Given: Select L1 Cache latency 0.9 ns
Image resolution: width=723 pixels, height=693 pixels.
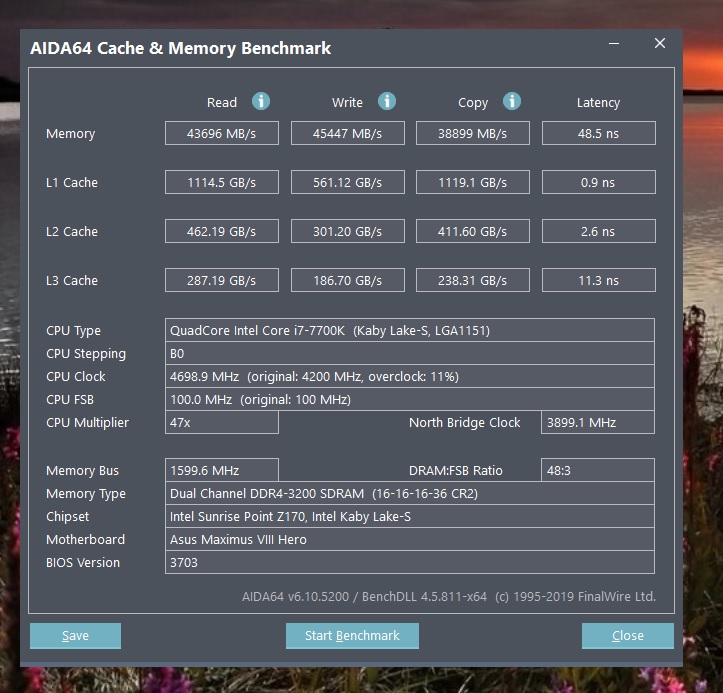Looking at the screenshot, I should click(x=599, y=182).
